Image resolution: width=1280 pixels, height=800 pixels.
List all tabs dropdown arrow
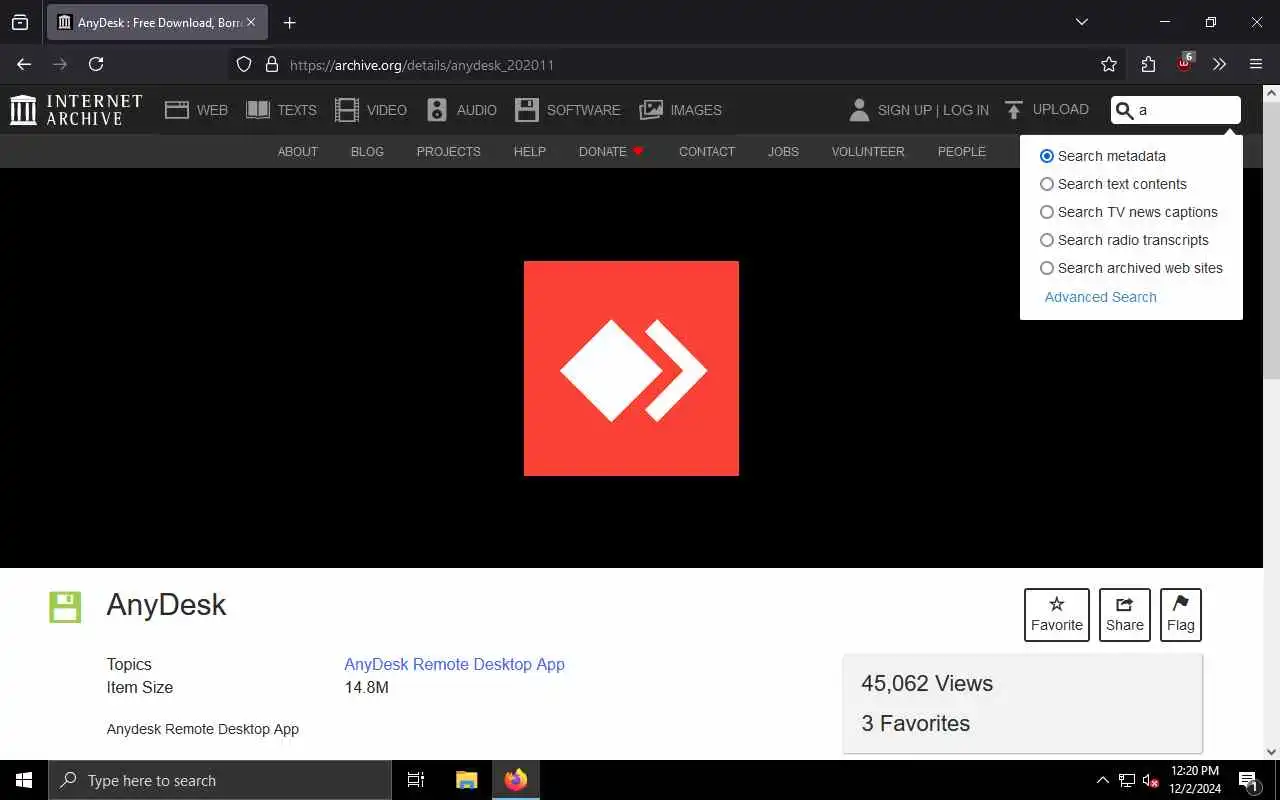coord(1082,22)
